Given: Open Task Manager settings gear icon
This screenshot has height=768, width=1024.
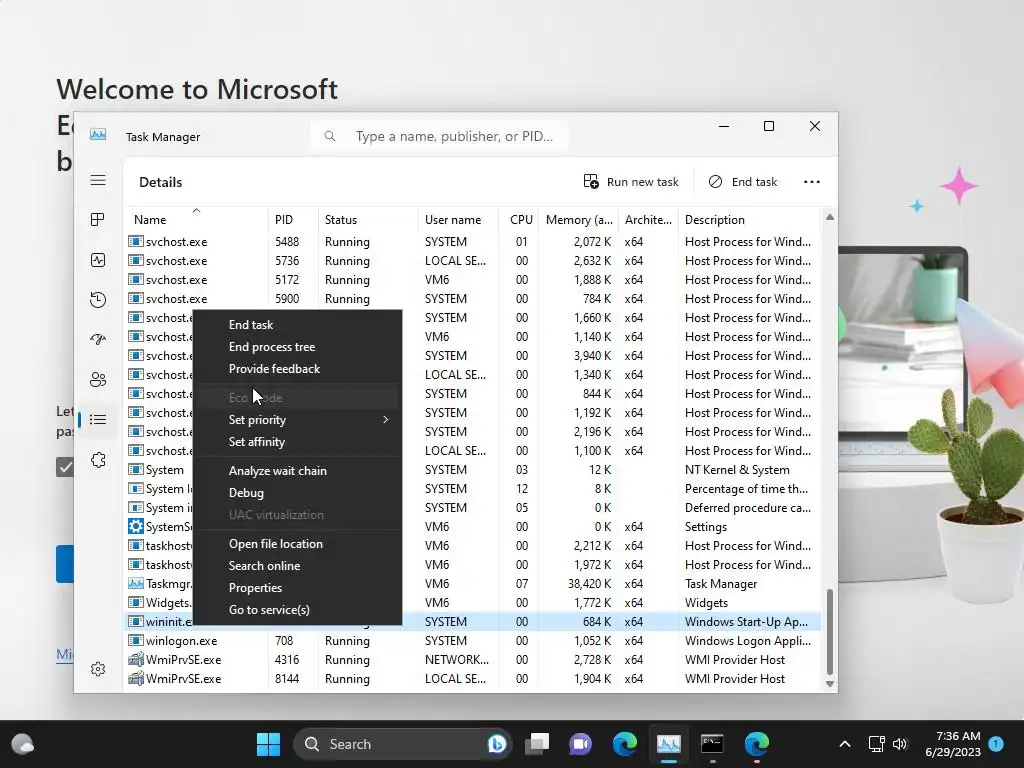Looking at the screenshot, I should tap(98, 669).
